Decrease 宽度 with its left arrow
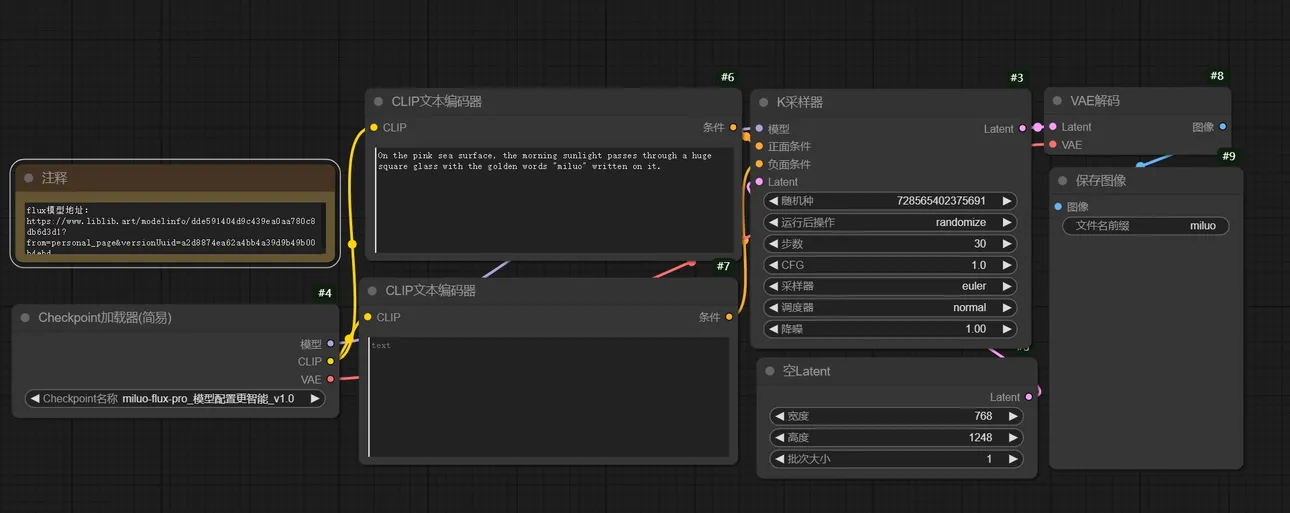This screenshot has width=1290, height=513. [779, 417]
